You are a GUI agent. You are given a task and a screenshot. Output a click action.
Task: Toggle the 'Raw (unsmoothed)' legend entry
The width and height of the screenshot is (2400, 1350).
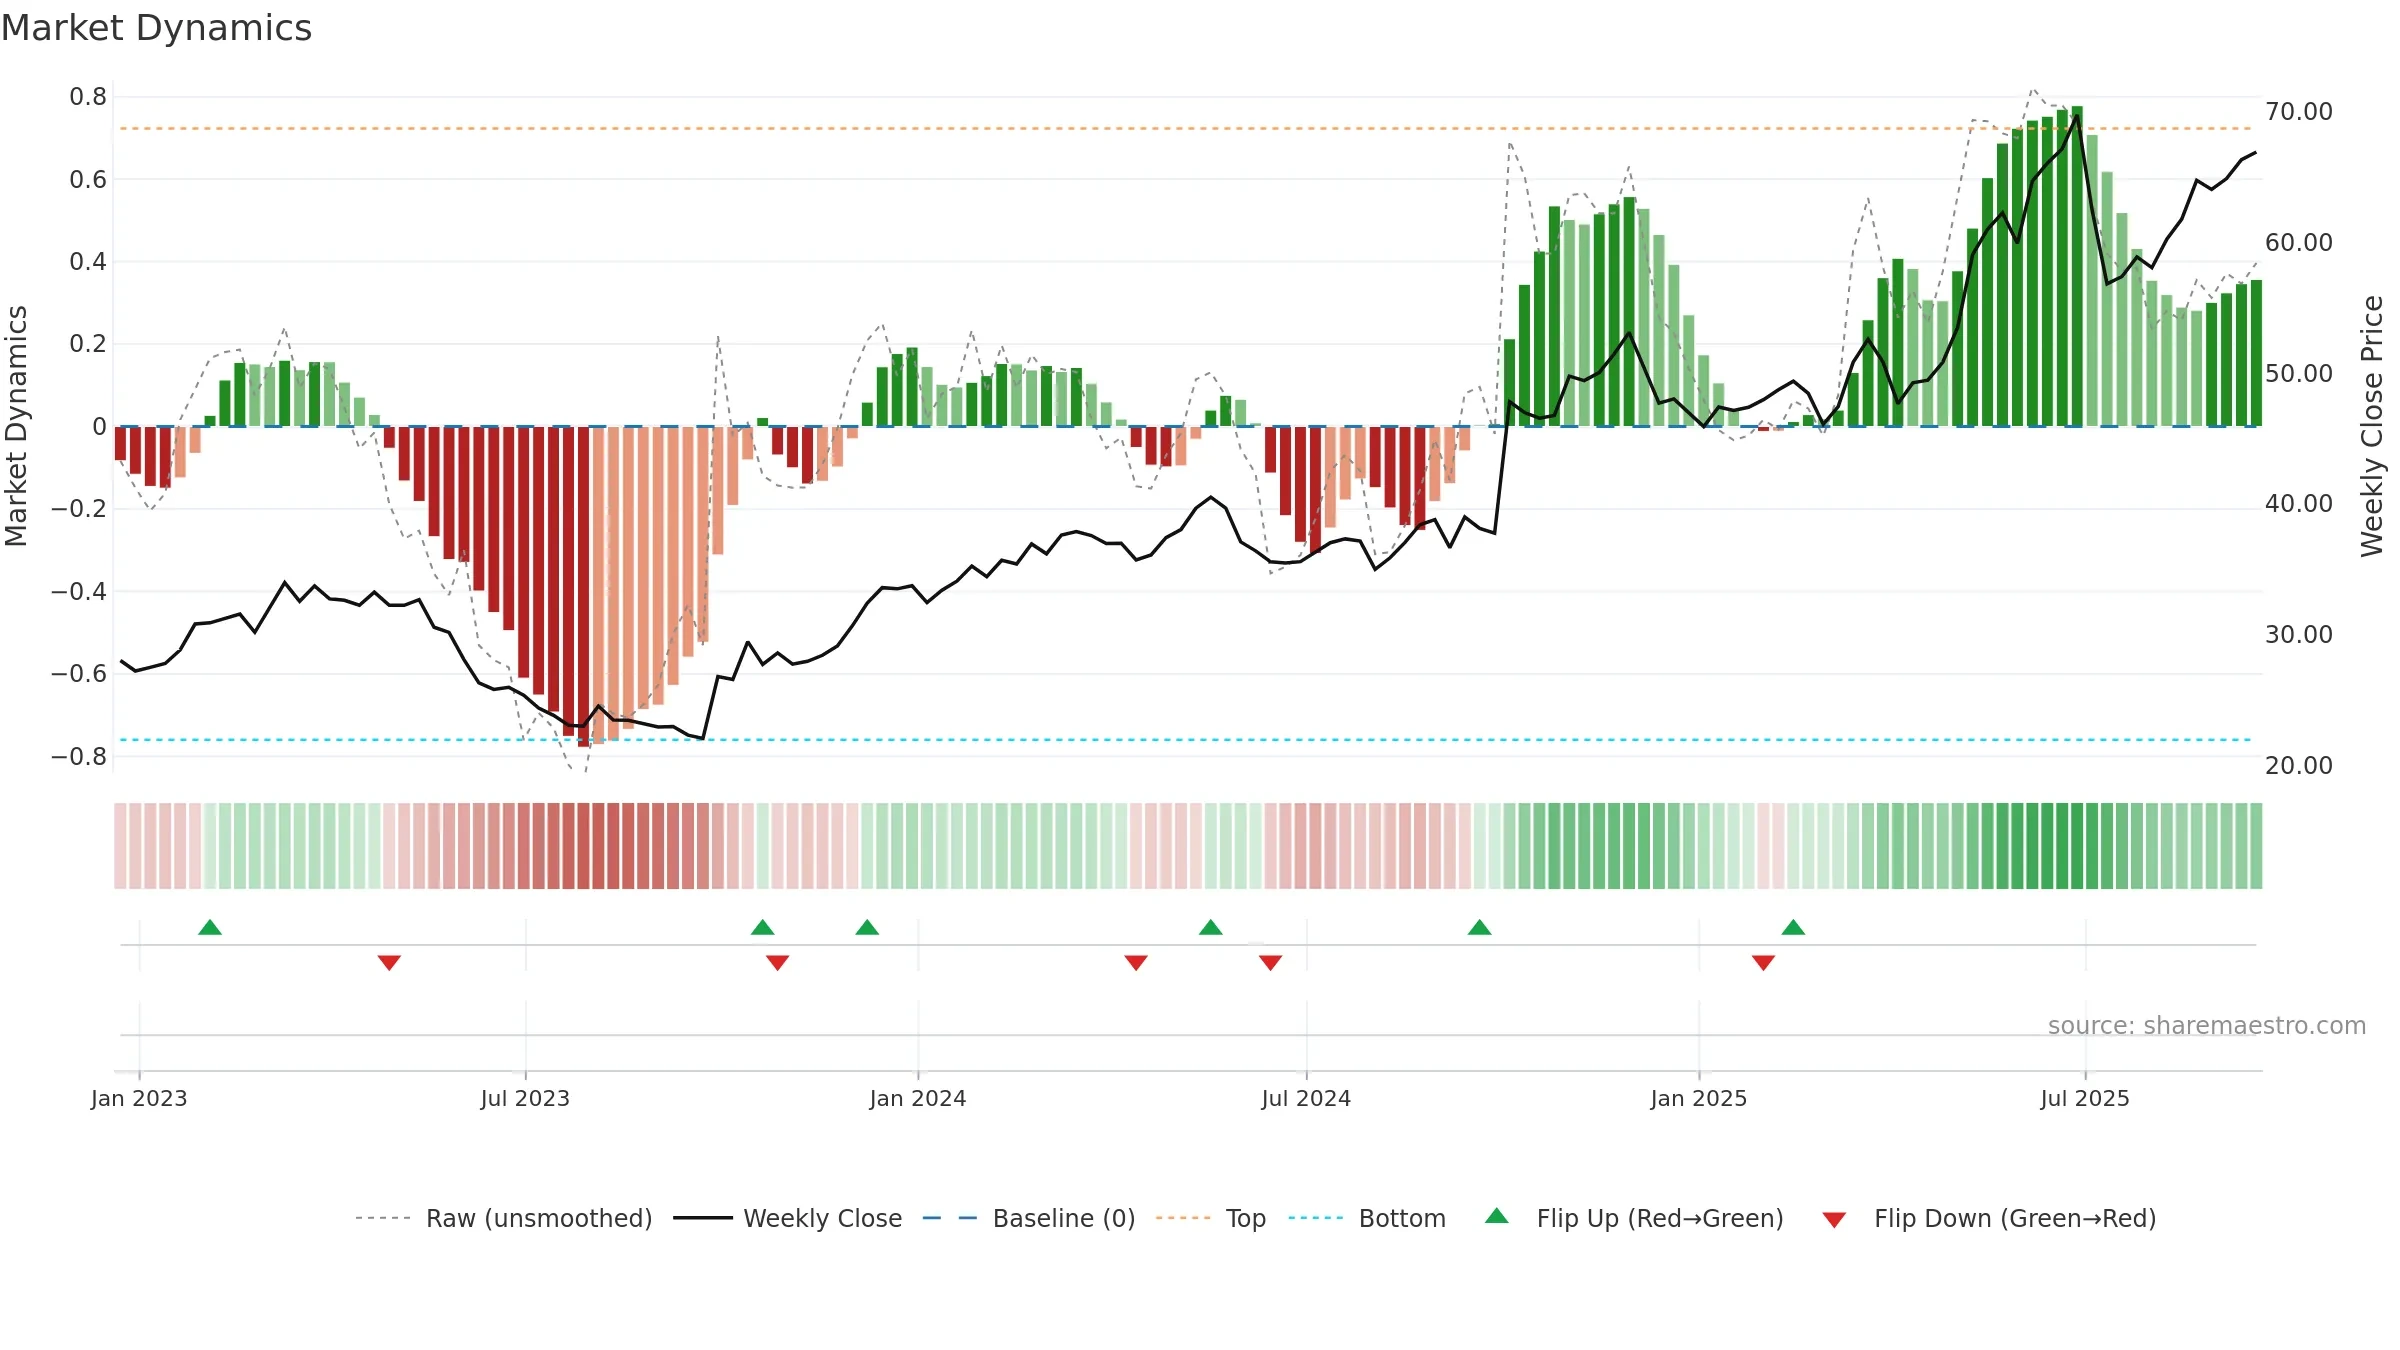click(539, 1218)
